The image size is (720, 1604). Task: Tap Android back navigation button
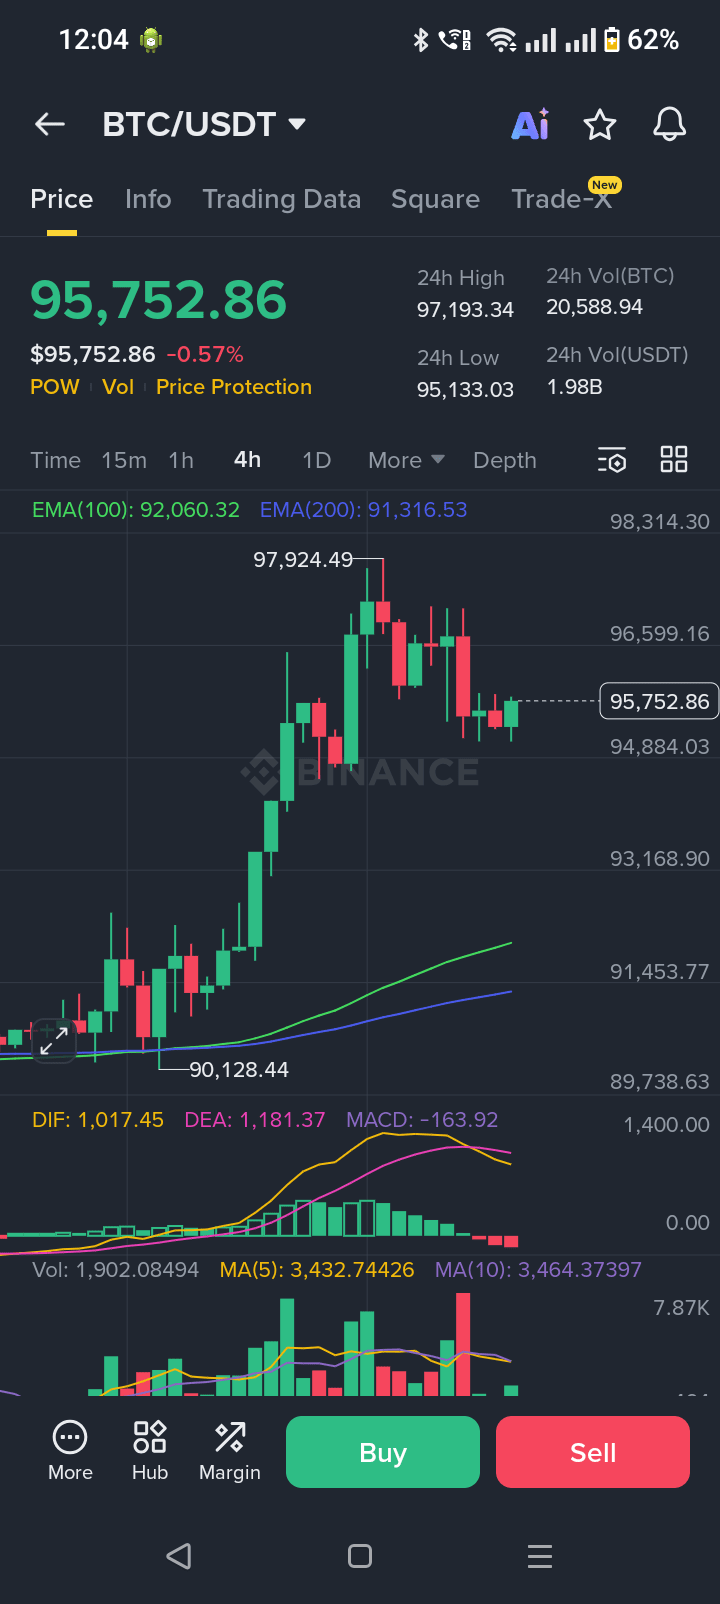click(179, 1556)
